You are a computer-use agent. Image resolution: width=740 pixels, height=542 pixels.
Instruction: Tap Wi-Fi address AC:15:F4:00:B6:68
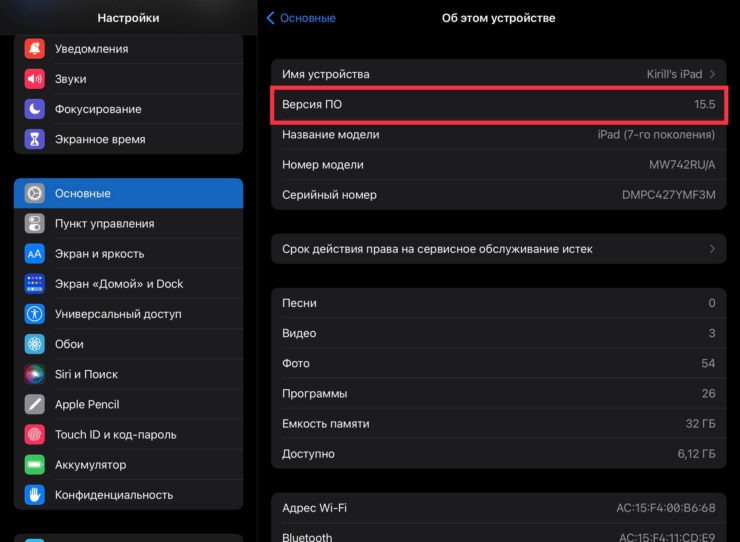(666, 508)
